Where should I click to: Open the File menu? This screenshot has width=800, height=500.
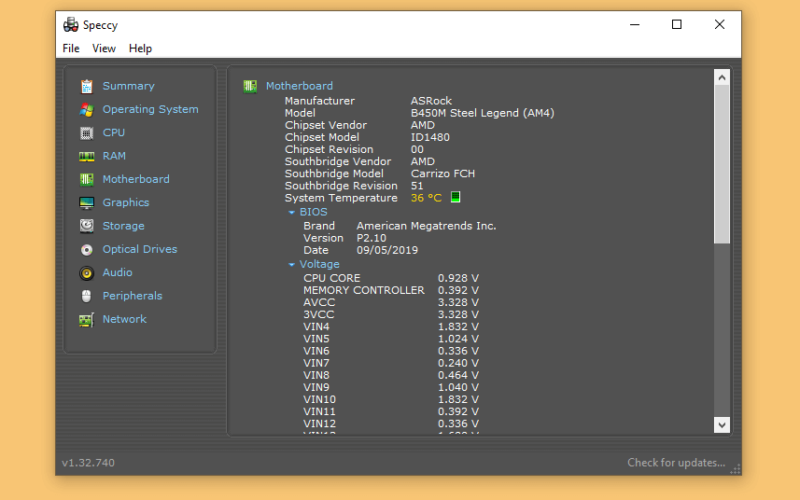click(71, 48)
